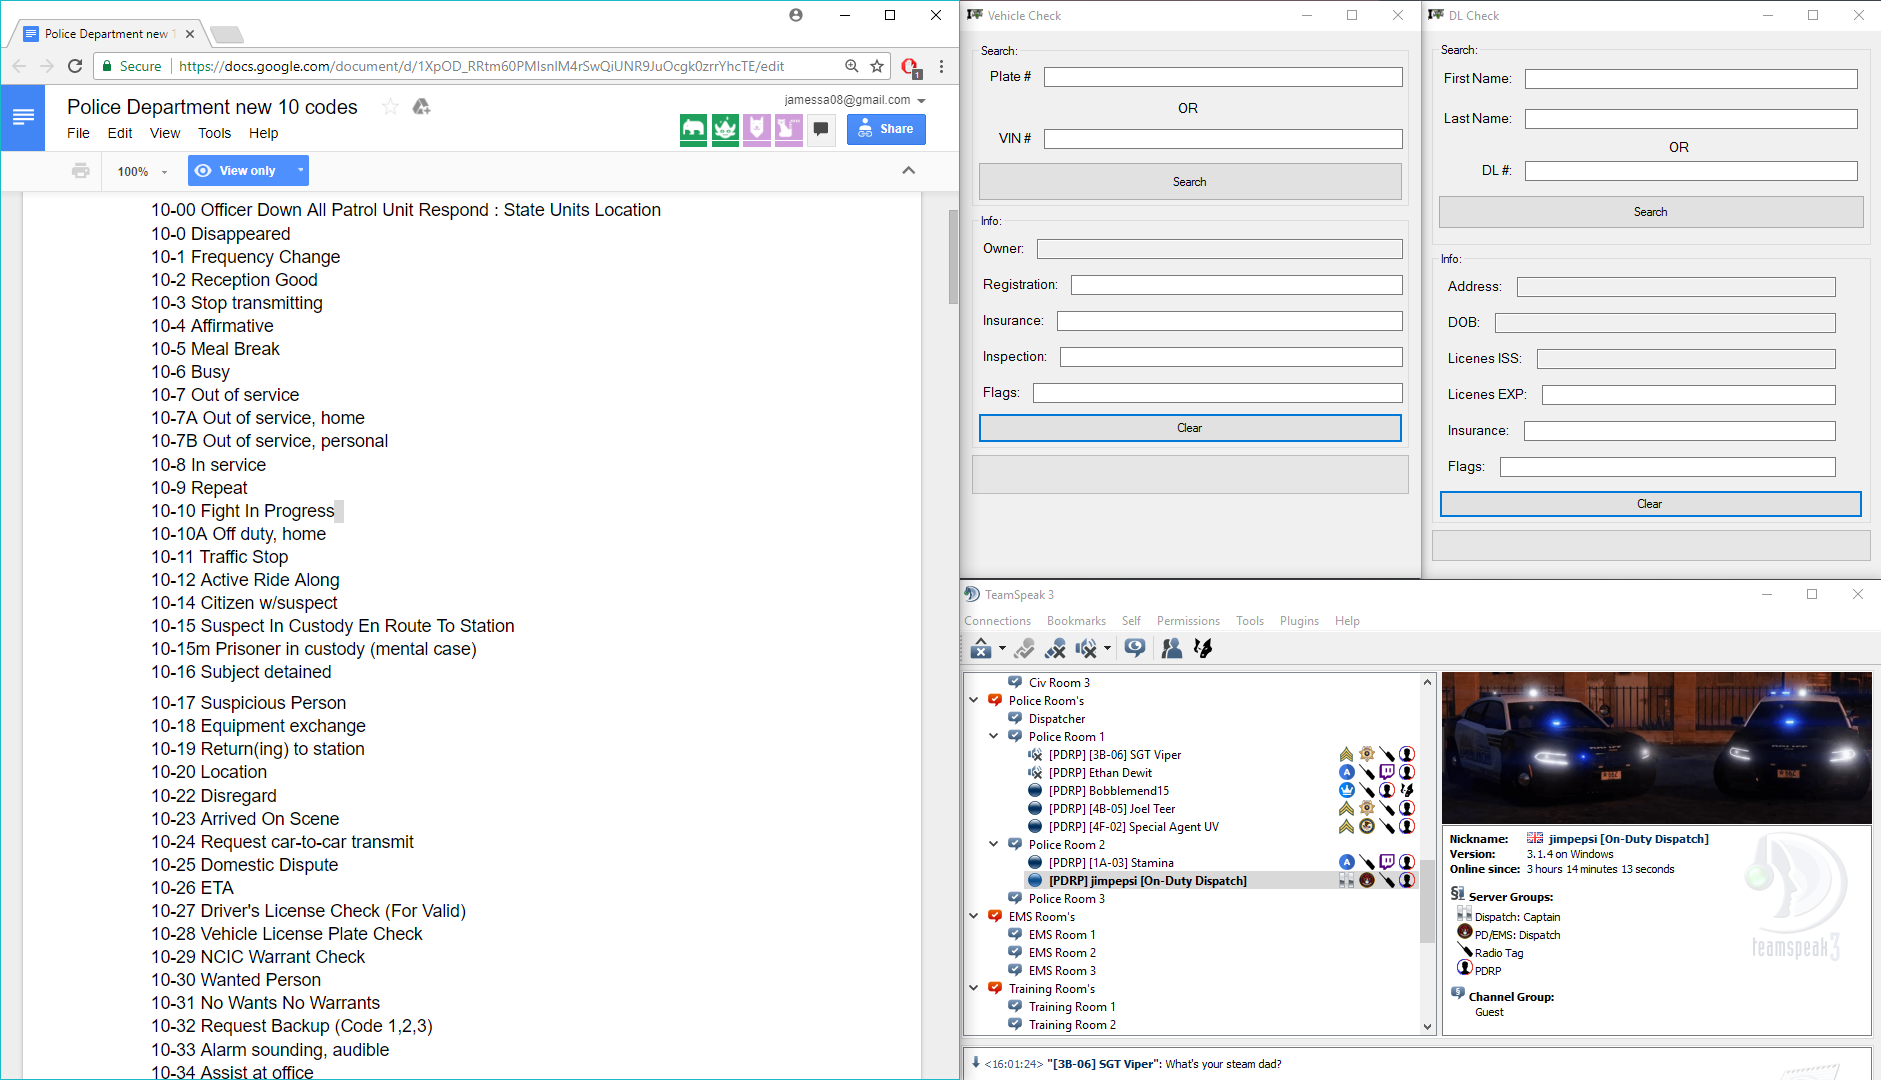This screenshot has width=1881, height=1080.
Task: Click the First Name field in DL Check
Action: [1691, 79]
